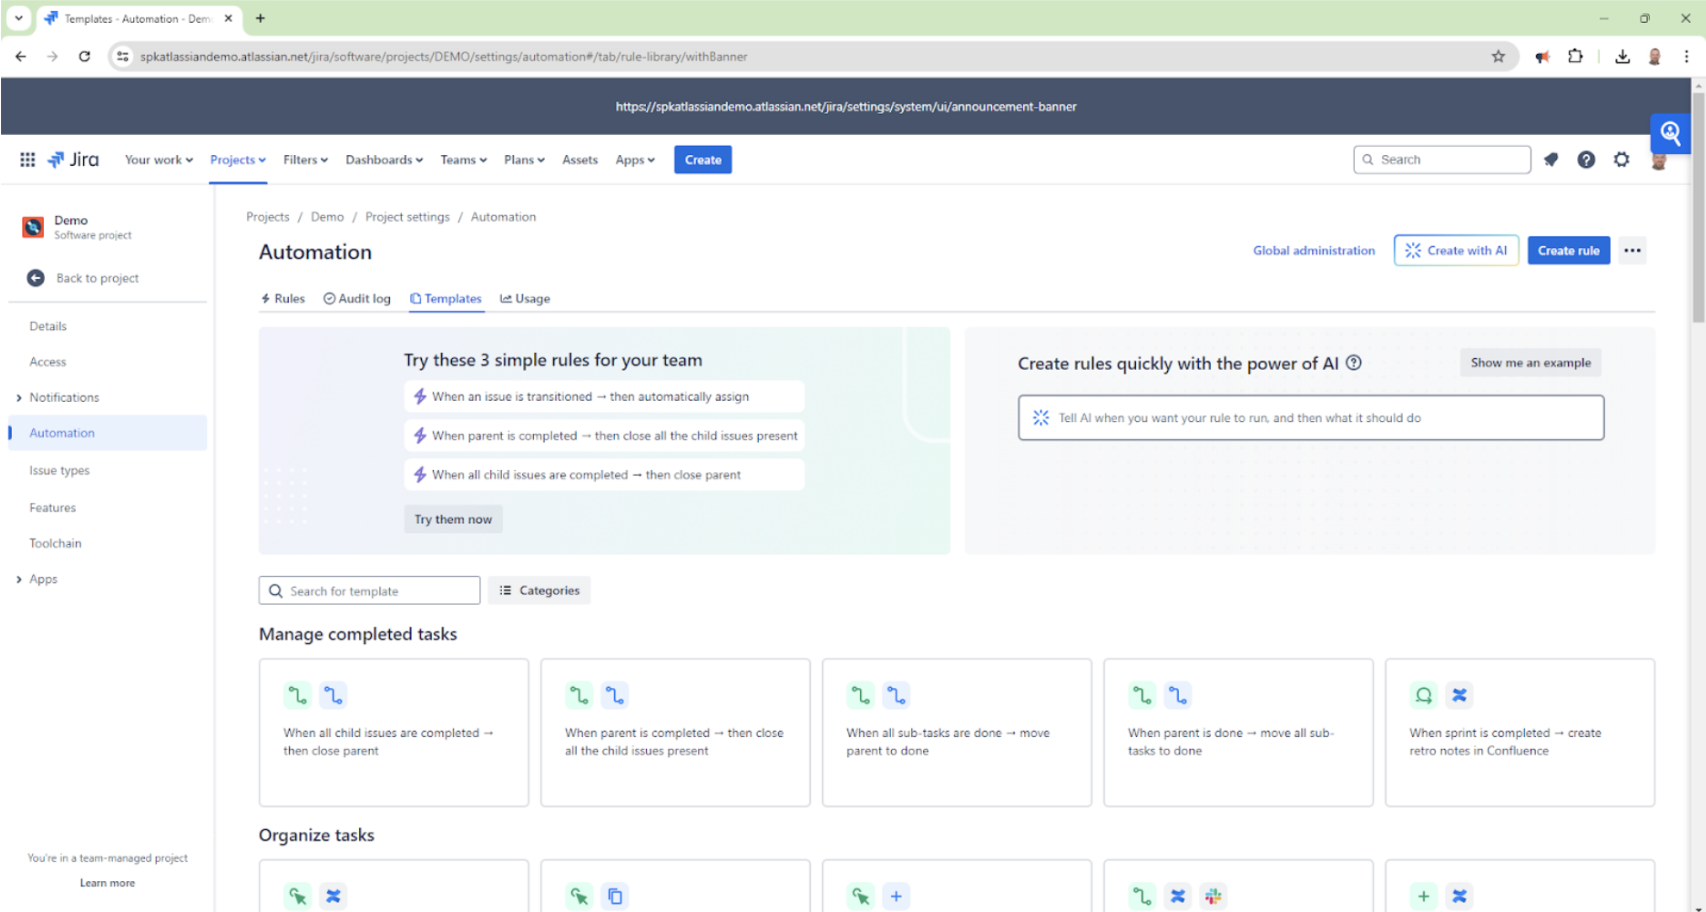Open more actions ellipsis next to Create rule
Image resolution: width=1706 pixels, height=912 pixels.
(x=1632, y=251)
